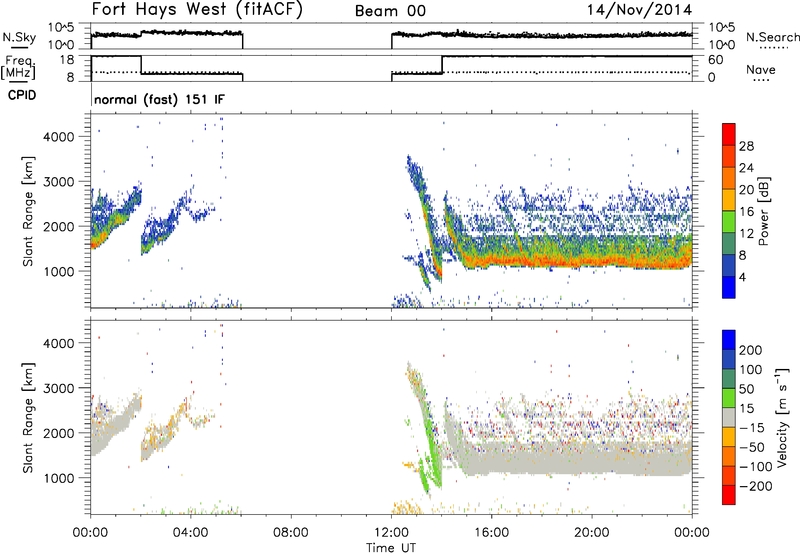Click the '1000' tick on velocity panel
The width and height of the screenshot is (800, 554).
click(x=59, y=478)
